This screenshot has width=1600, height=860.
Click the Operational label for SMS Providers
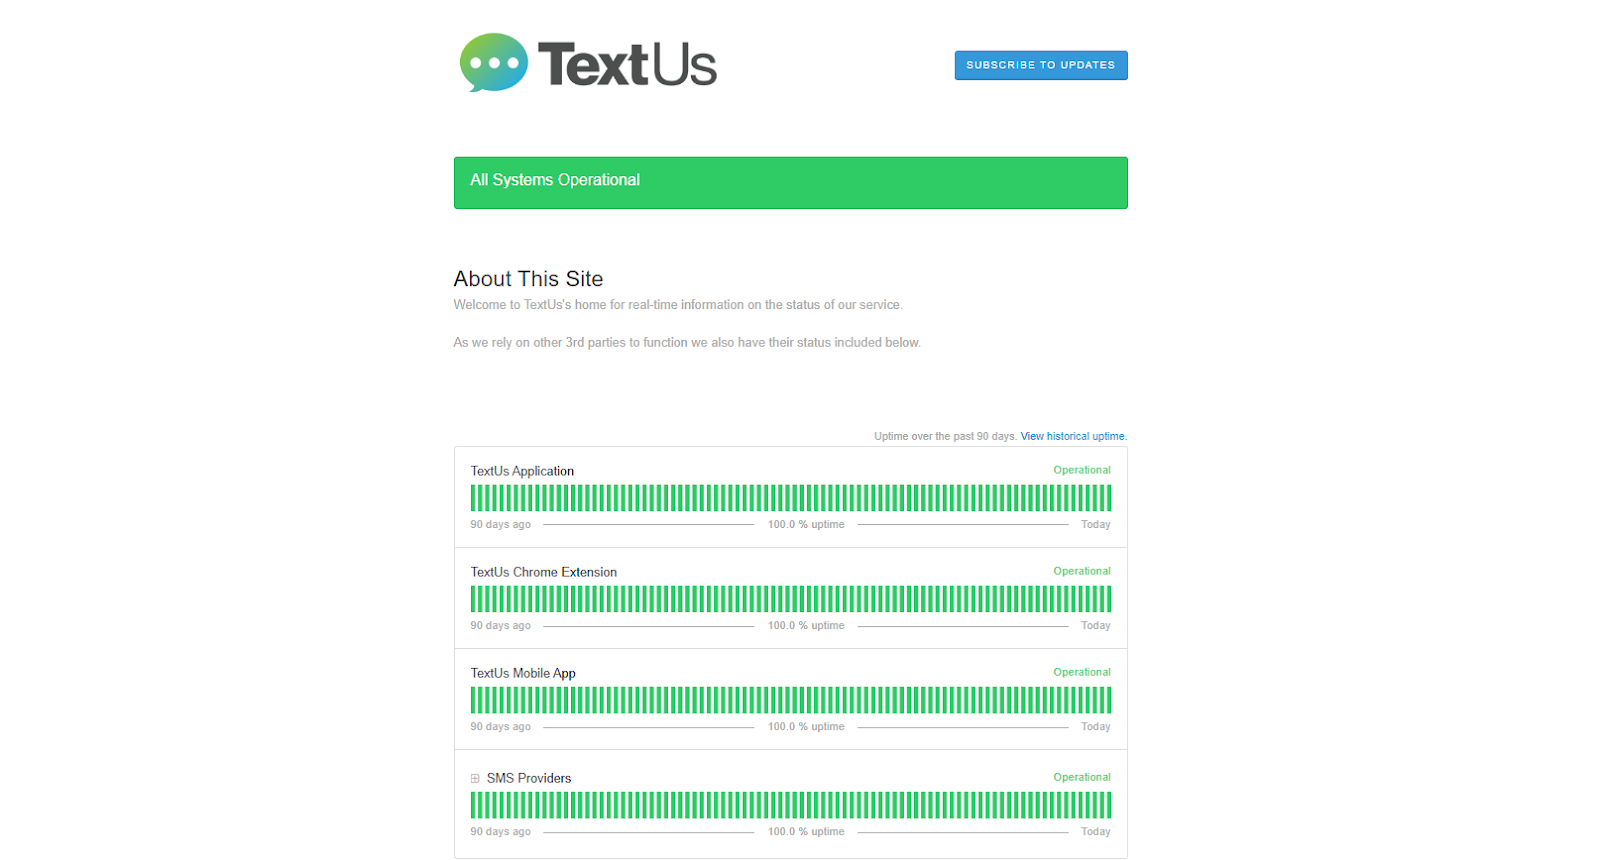click(1080, 777)
